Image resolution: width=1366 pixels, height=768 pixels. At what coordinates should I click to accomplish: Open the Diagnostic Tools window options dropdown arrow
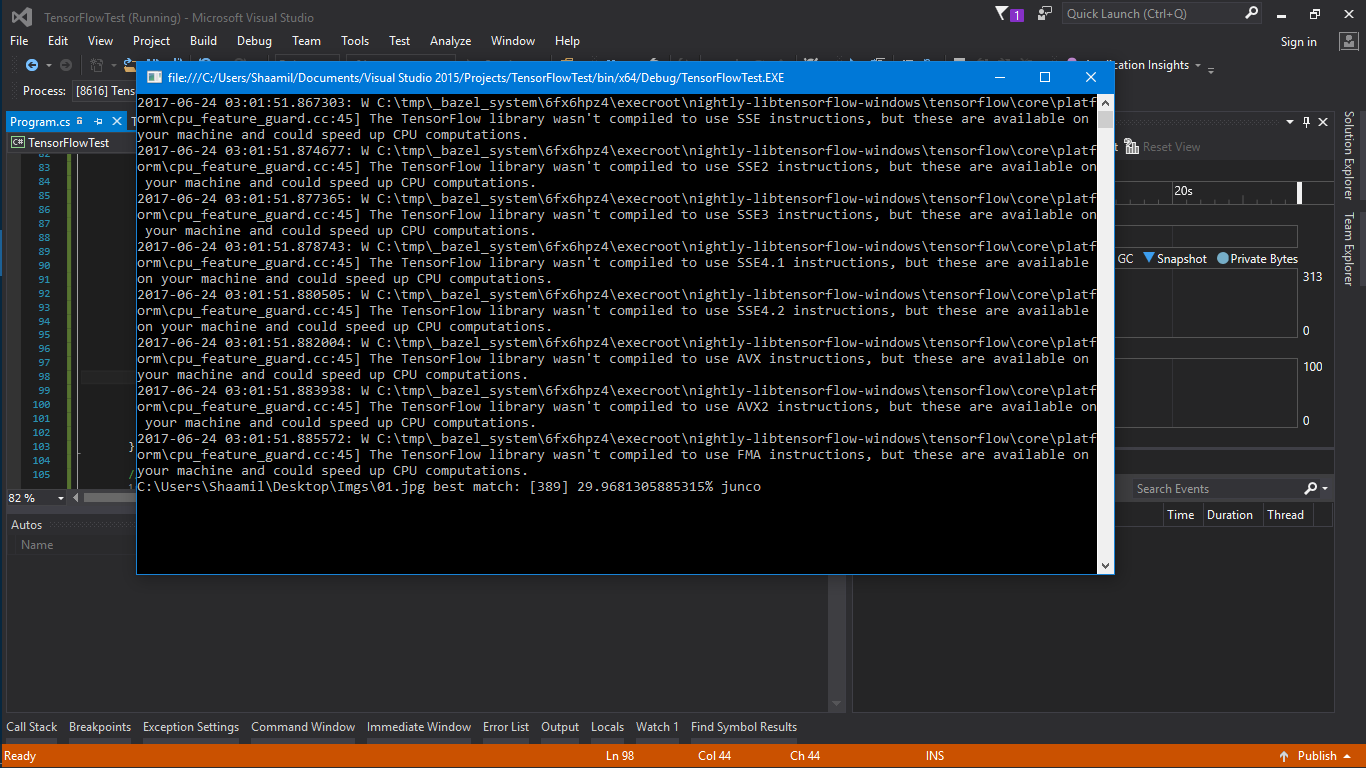pos(1289,122)
